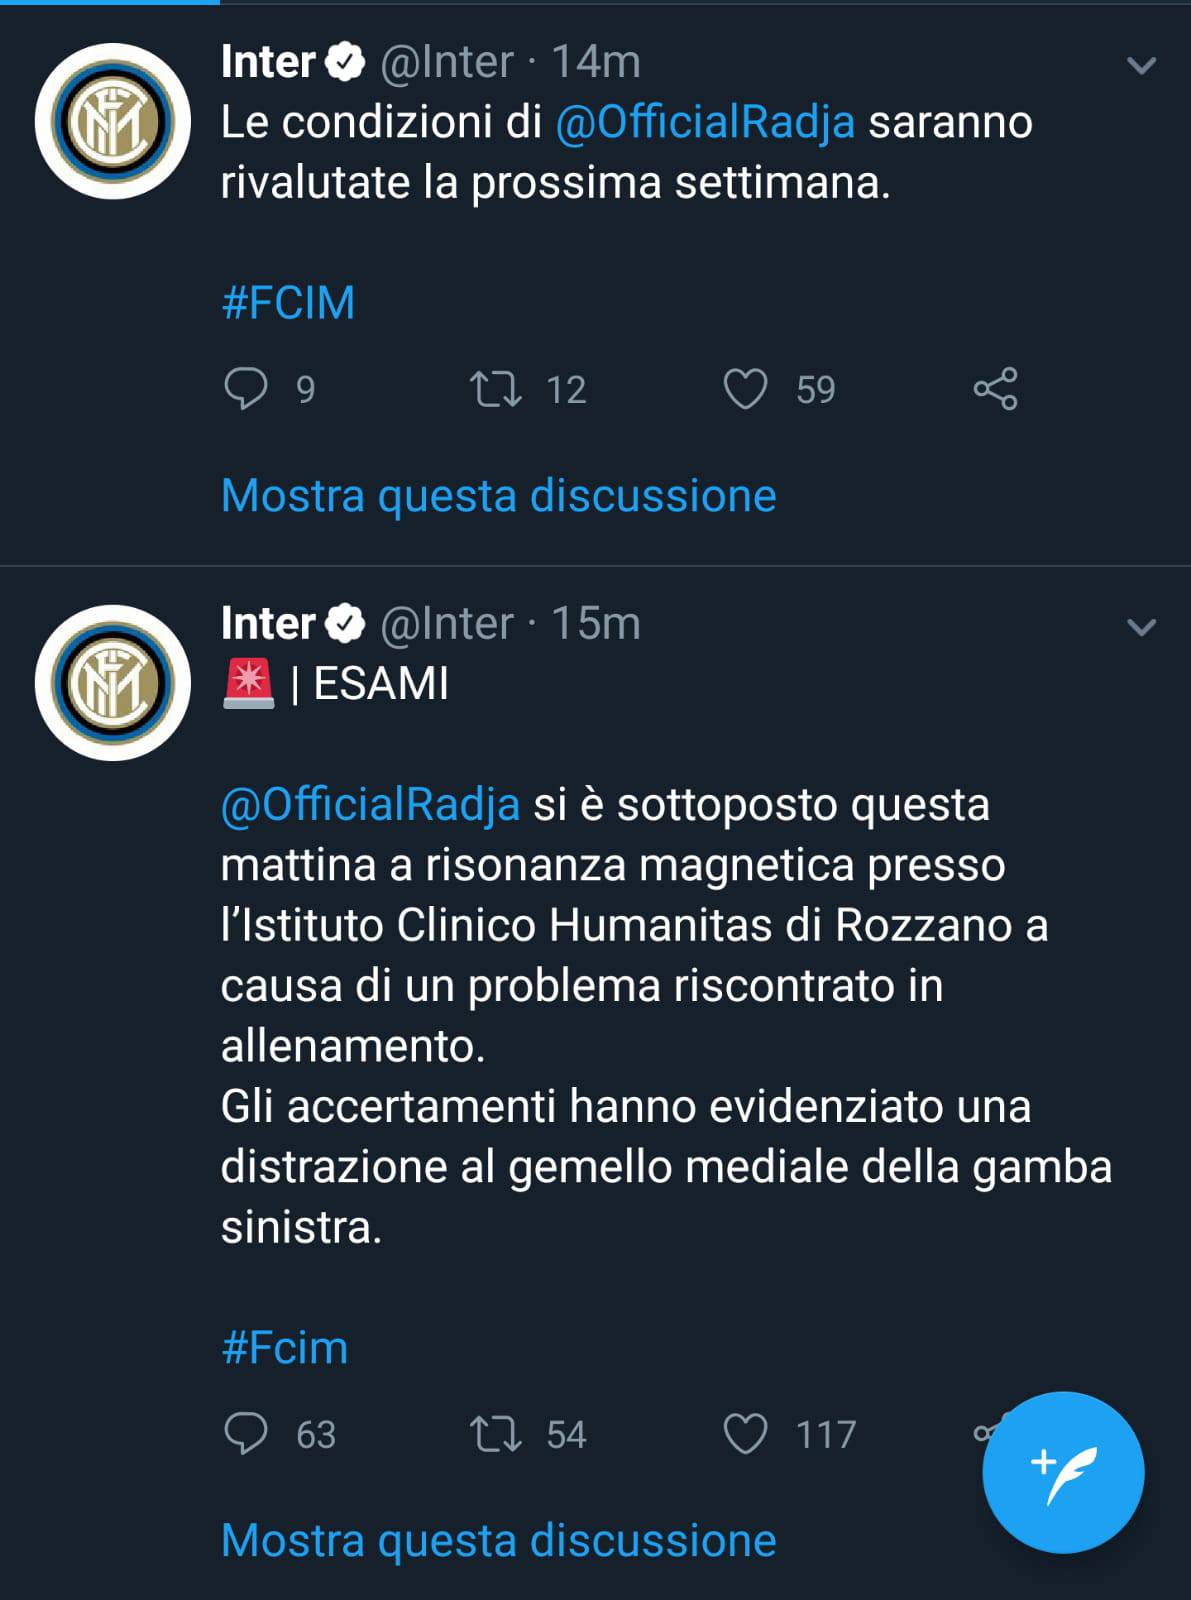This screenshot has width=1191, height=1600.
Task: Retweet the 14m Inter tweet
Action: [x=496, y=389]
